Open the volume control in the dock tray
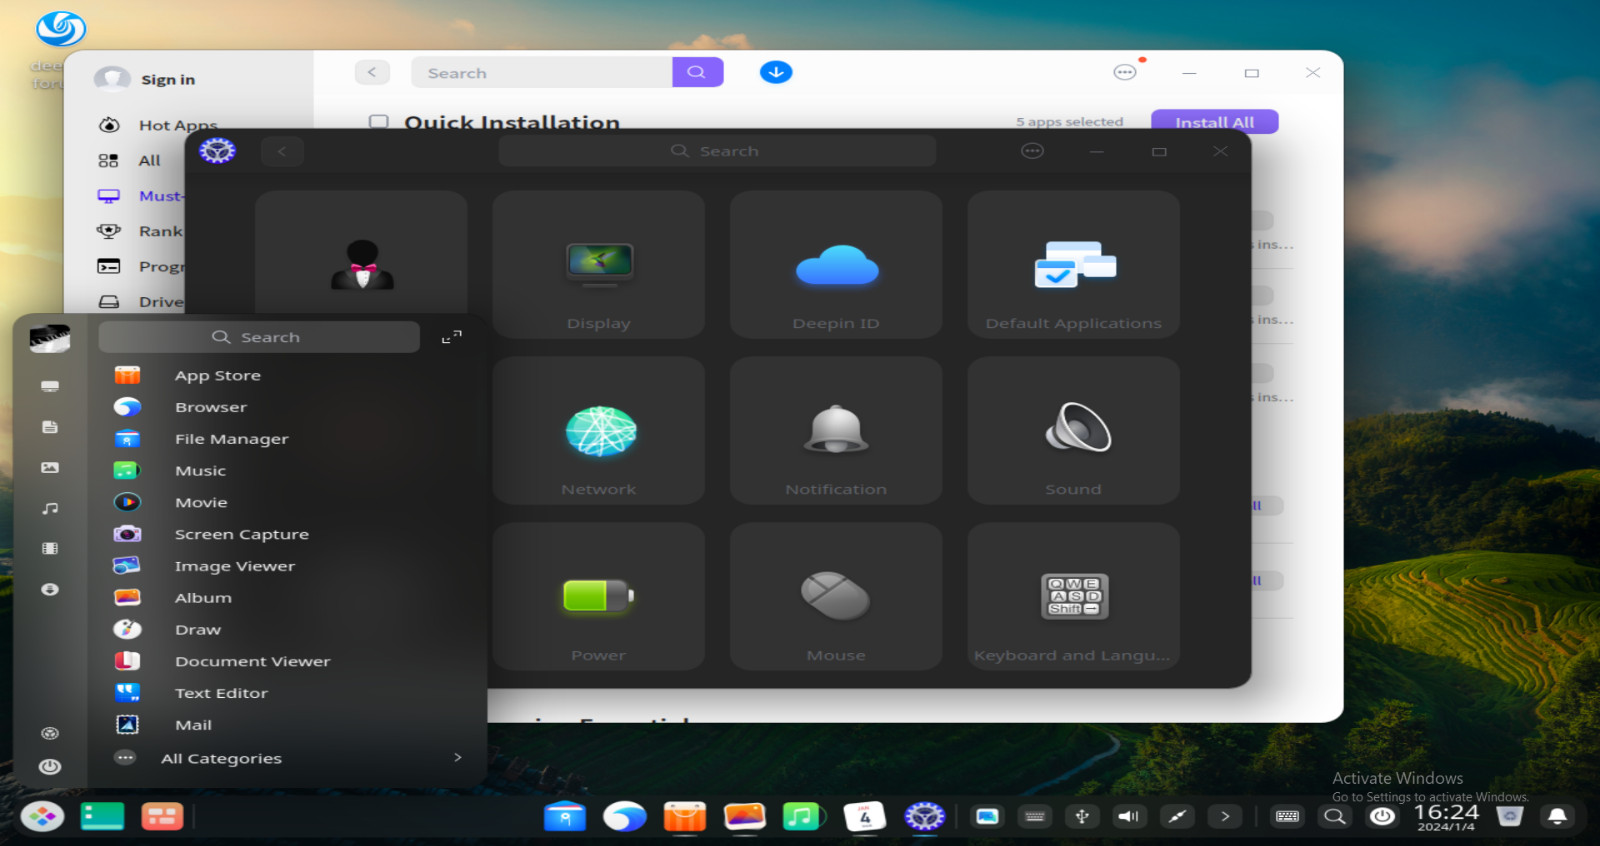Viewport: 1600px width, 846px height. click(1129, 817)
